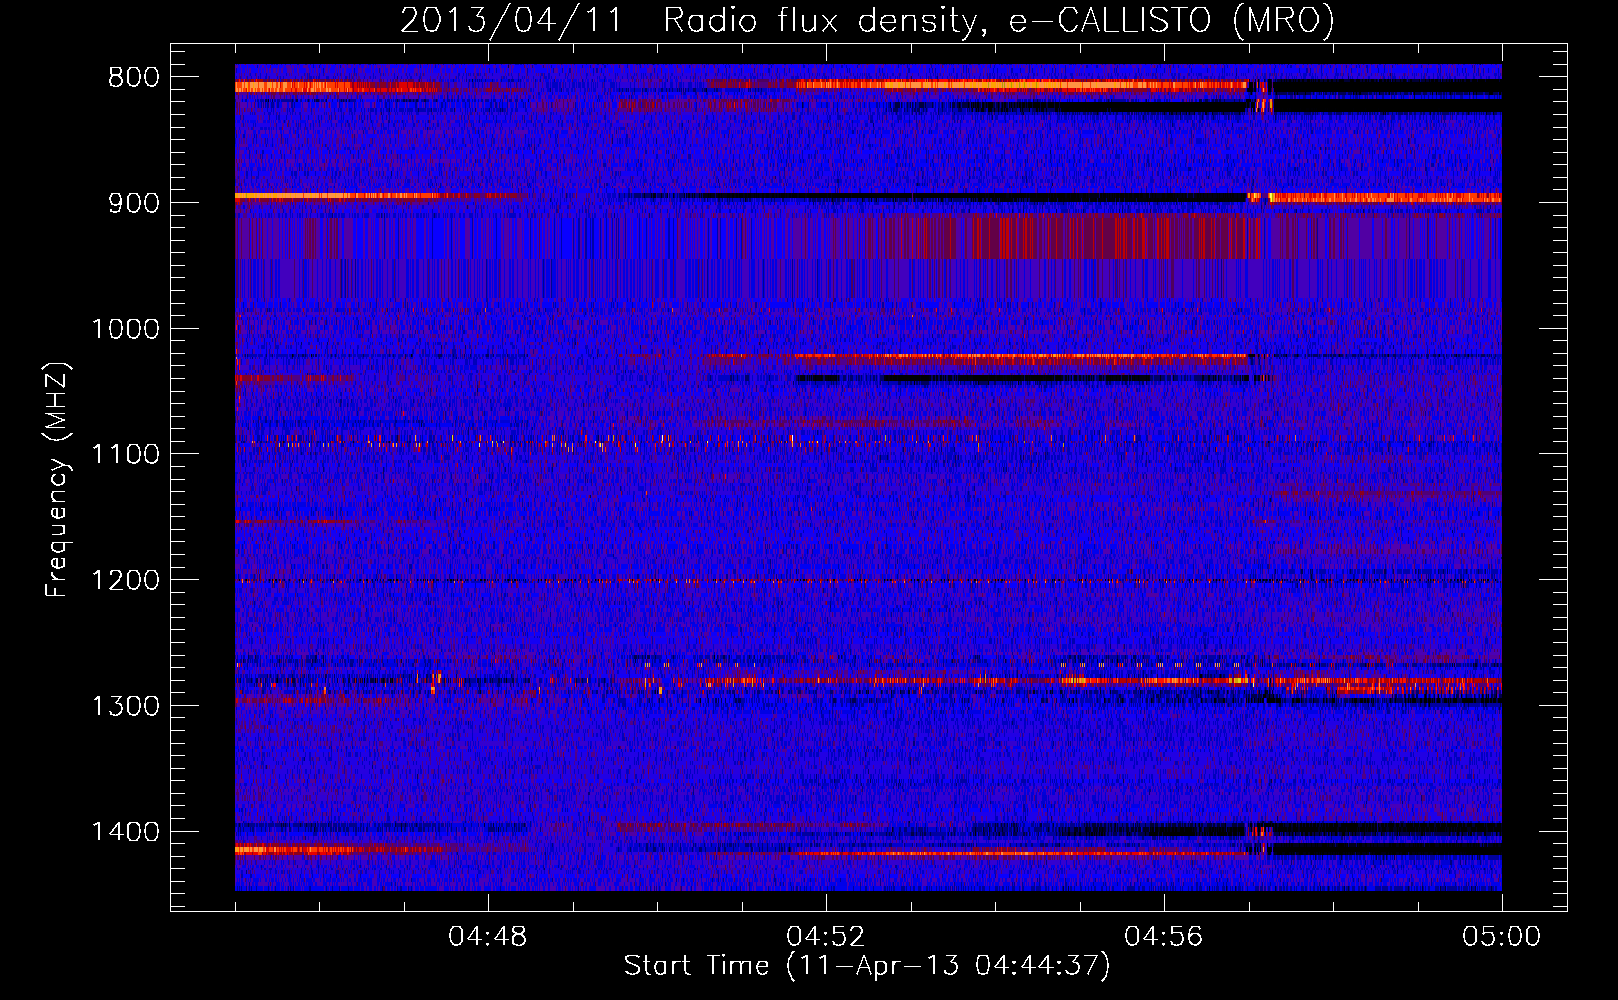Click the 900 frequency tick label
This screenshot has height=1000, width=1618.
point(134,203)
